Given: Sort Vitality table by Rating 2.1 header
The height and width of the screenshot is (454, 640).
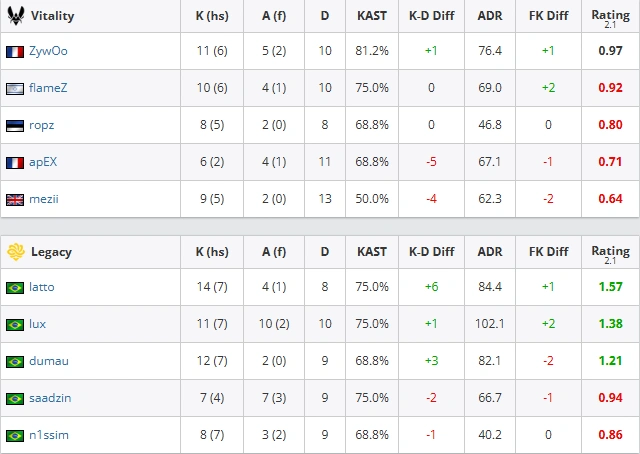Looking at the screenshot, I should pyautogui.click(x=610, y=18).
